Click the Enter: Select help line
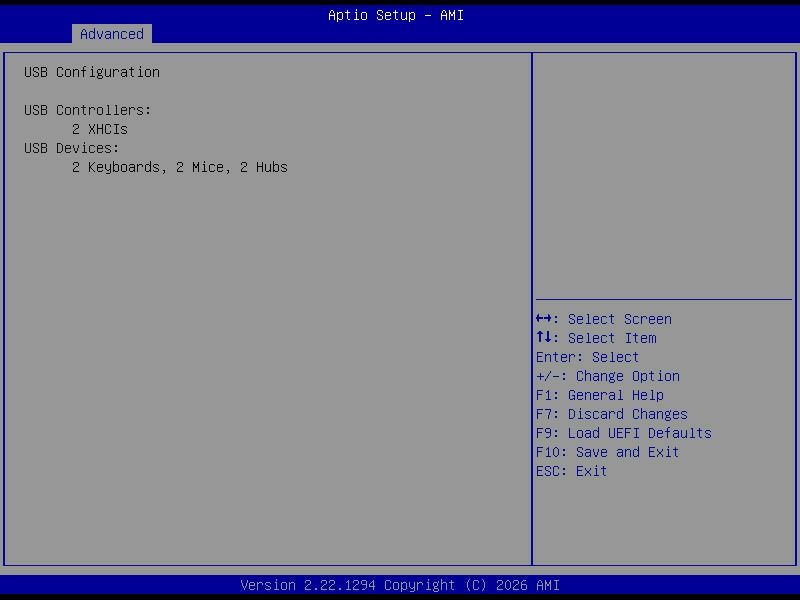This screenshot has width=800, height=600. 587,357
